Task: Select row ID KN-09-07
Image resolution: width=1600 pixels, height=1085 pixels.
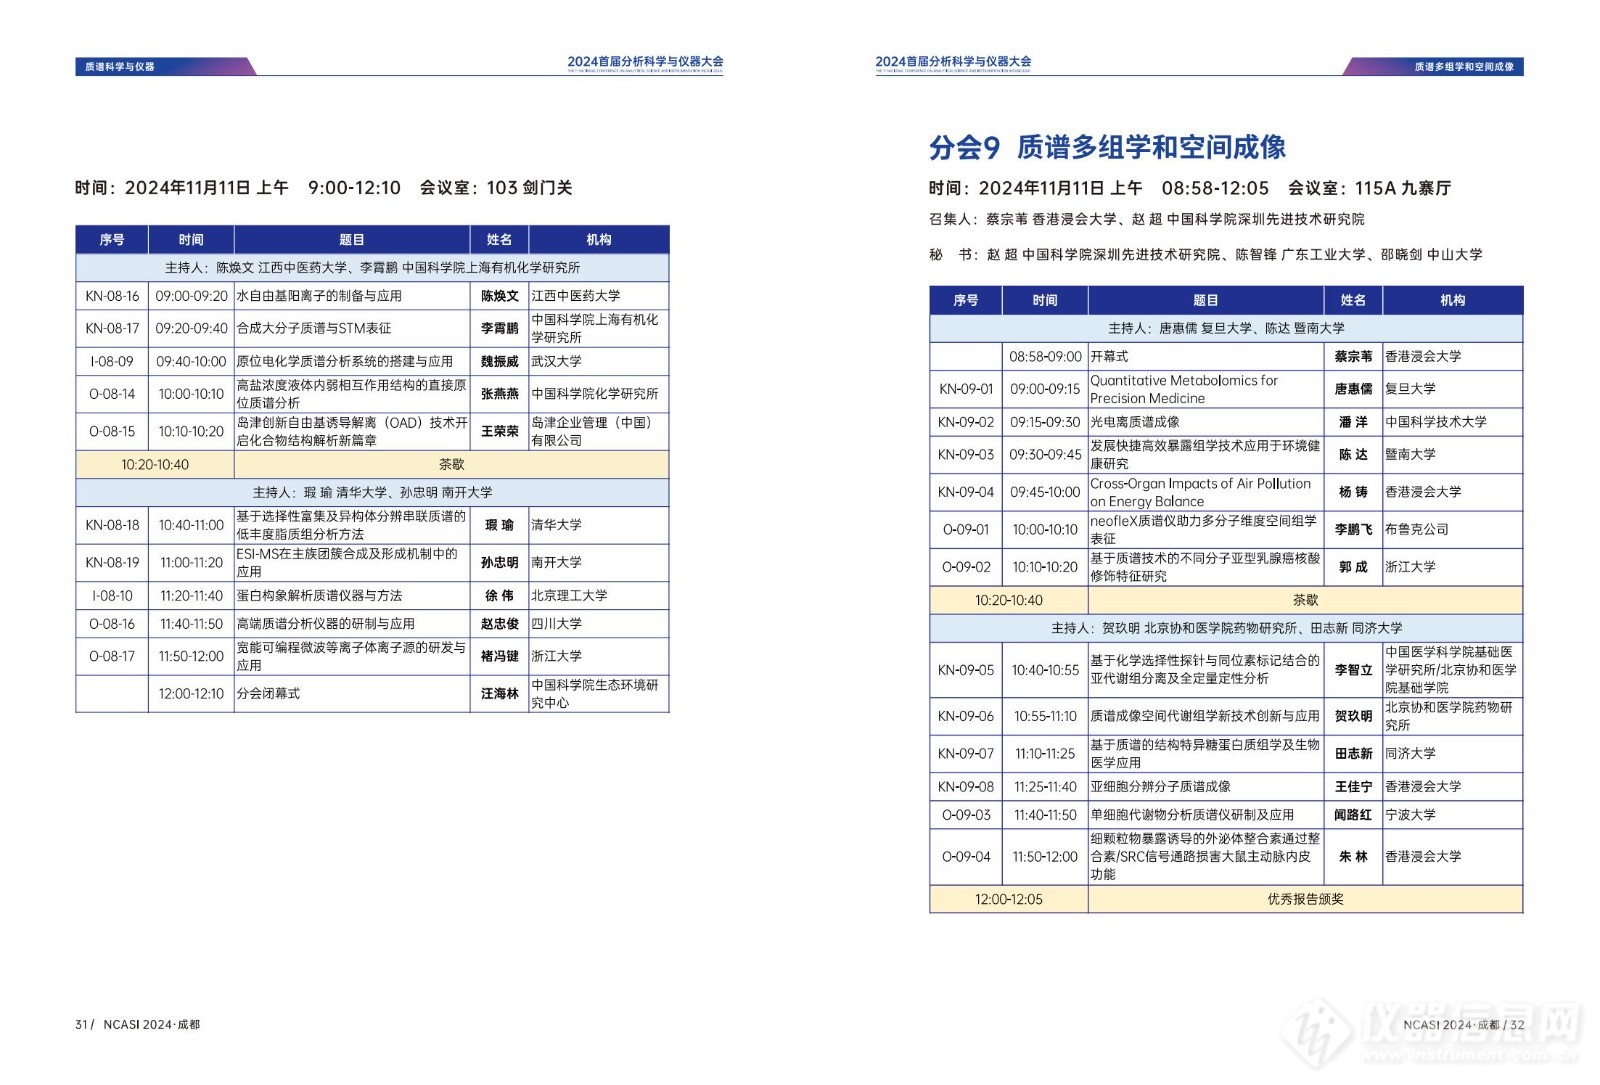Action: 966,753
